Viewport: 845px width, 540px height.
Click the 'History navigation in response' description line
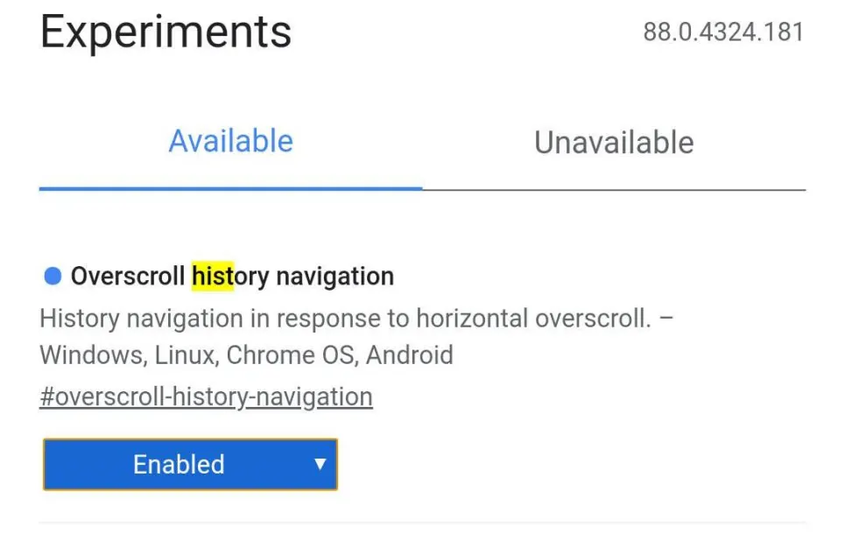(356, 319)
